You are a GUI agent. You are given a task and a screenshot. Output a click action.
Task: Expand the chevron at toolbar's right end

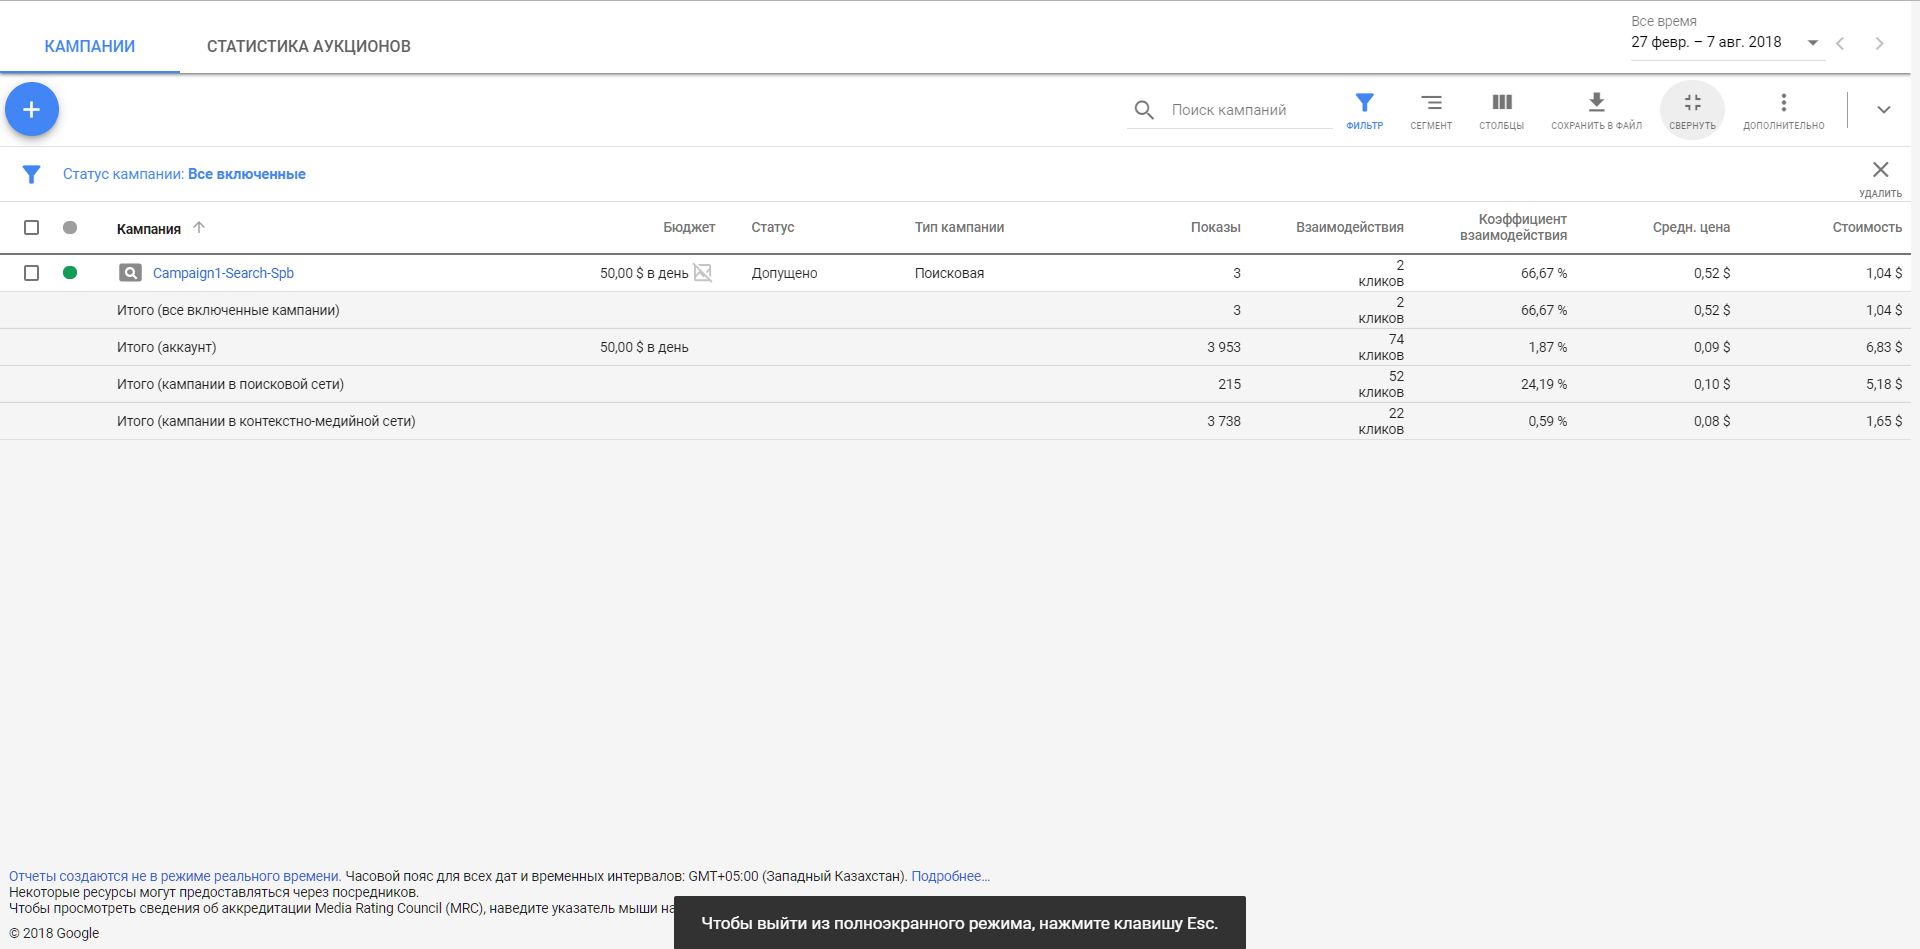1883,110
